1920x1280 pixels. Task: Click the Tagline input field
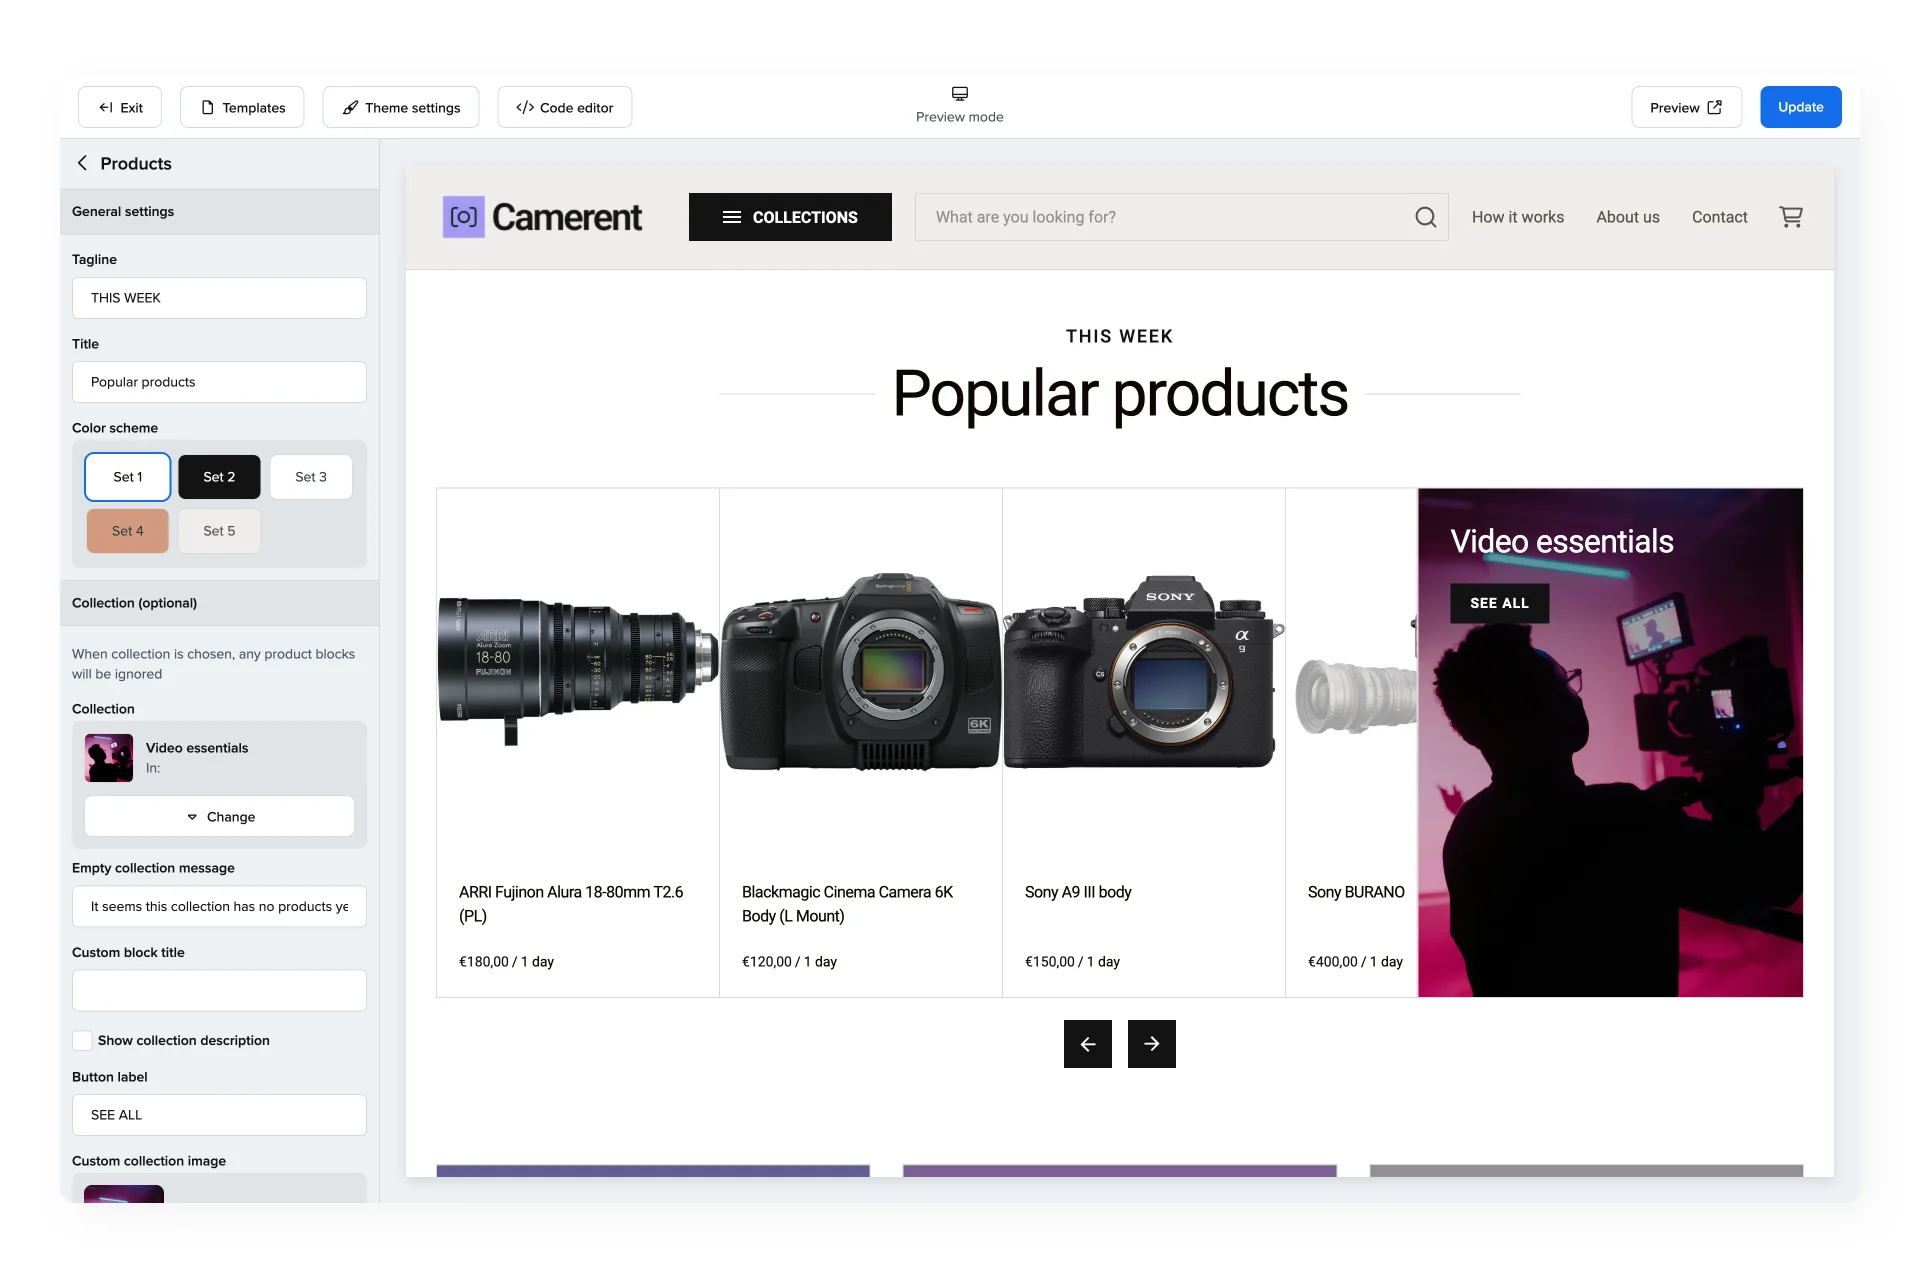coord(219,297)
